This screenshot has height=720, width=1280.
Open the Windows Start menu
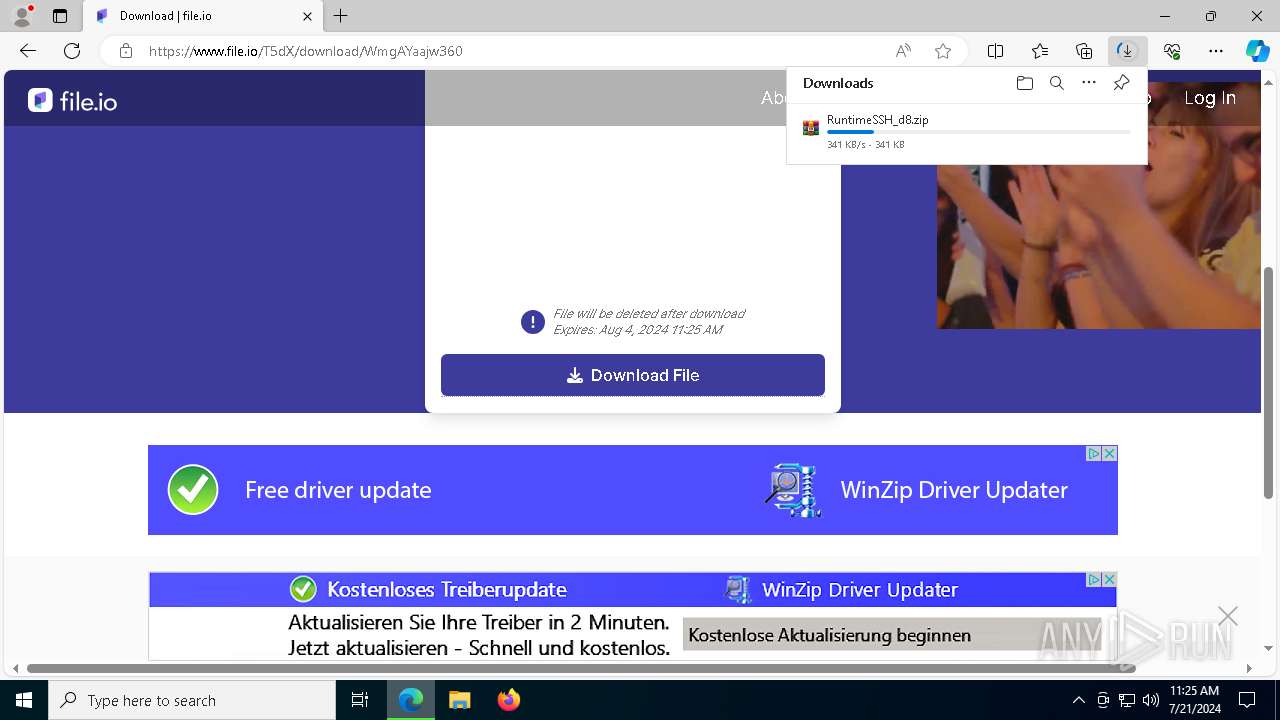pyautogui.click(x=24, y=700)
